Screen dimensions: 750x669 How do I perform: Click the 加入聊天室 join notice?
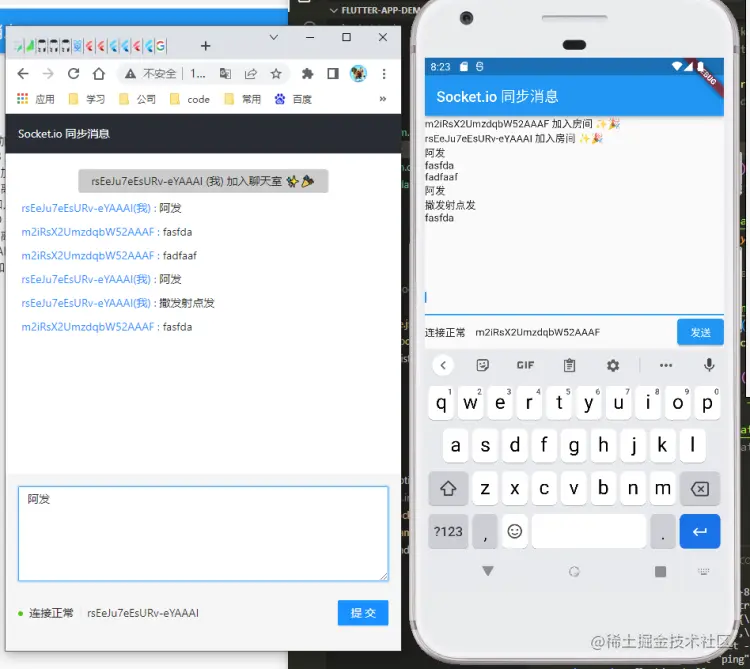tap(203, 181)
